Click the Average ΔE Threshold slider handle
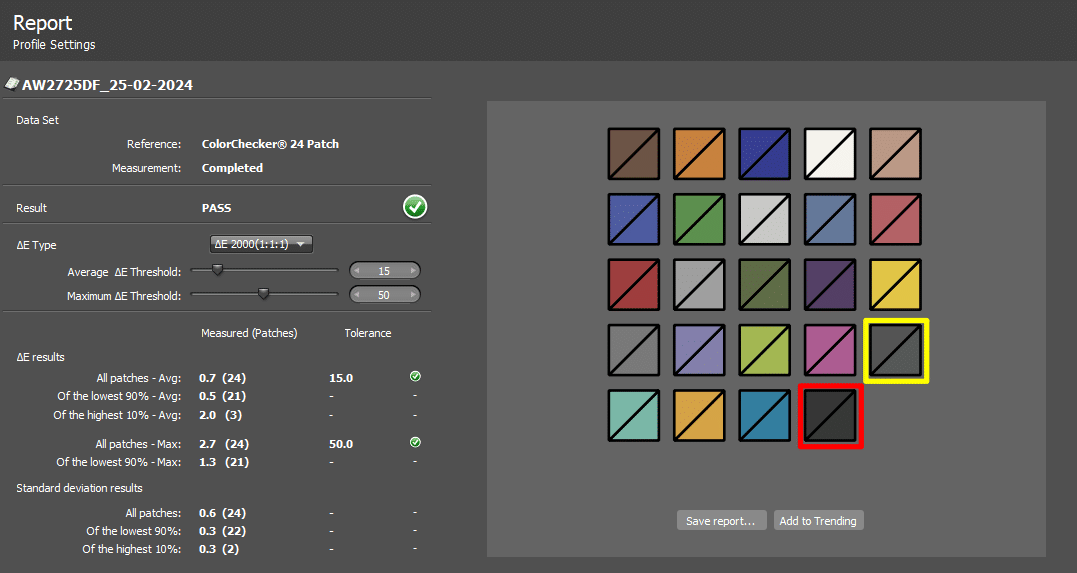 (217, 270)
